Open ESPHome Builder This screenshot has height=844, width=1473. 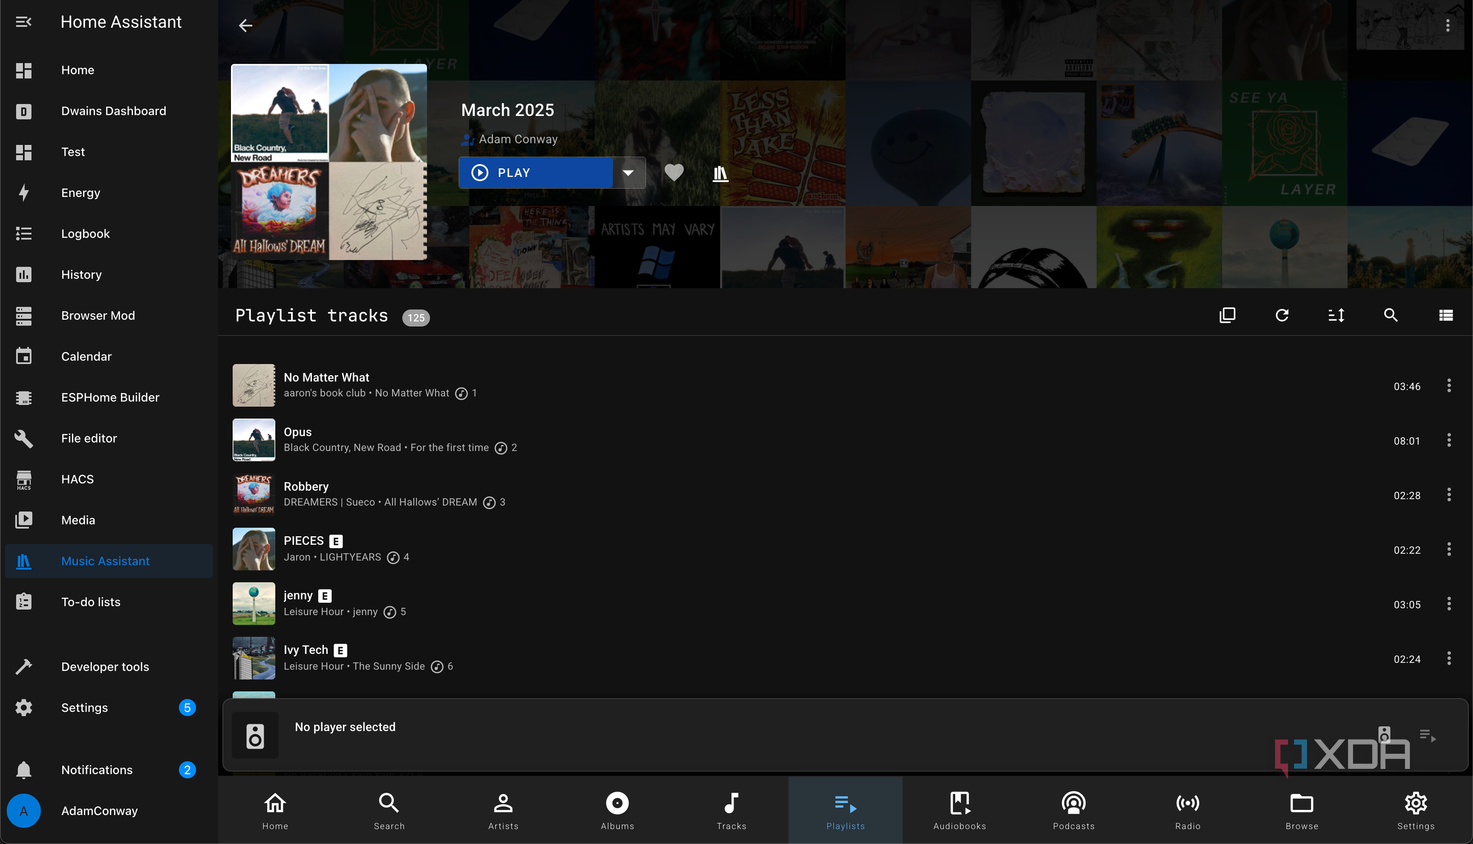pos(109,398)
